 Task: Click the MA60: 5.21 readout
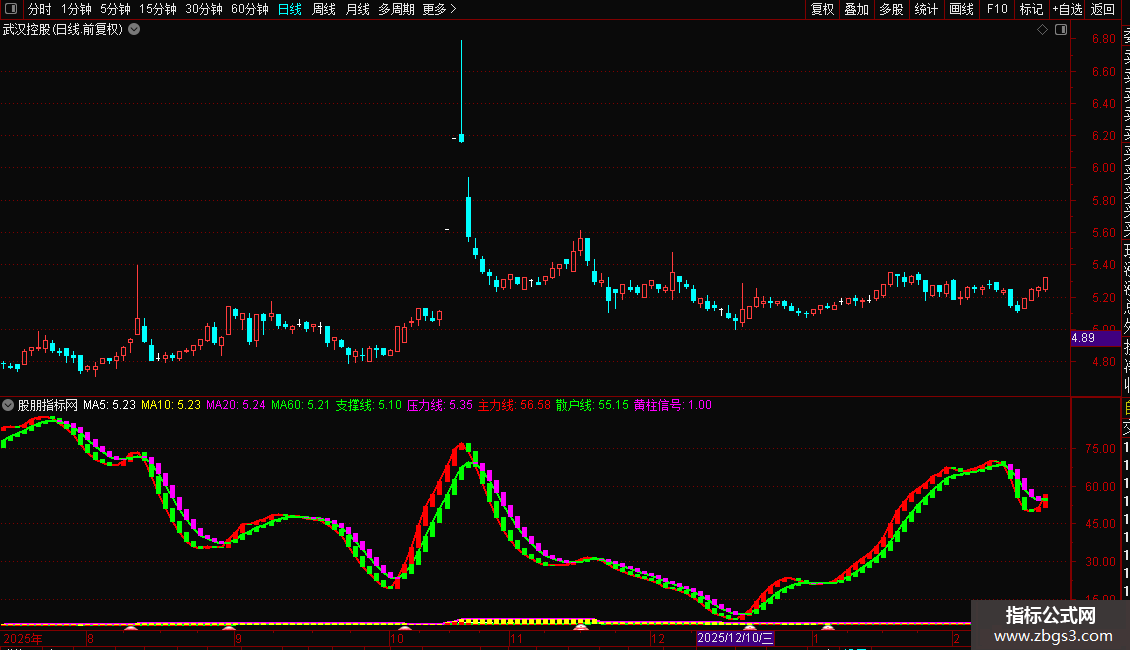(301, 405)
